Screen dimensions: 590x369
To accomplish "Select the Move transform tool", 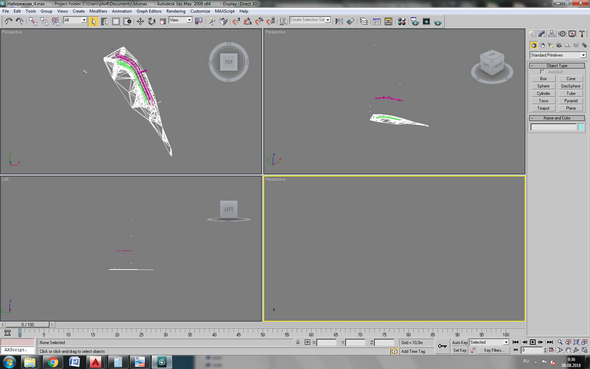I will click(x=140, y=21).
